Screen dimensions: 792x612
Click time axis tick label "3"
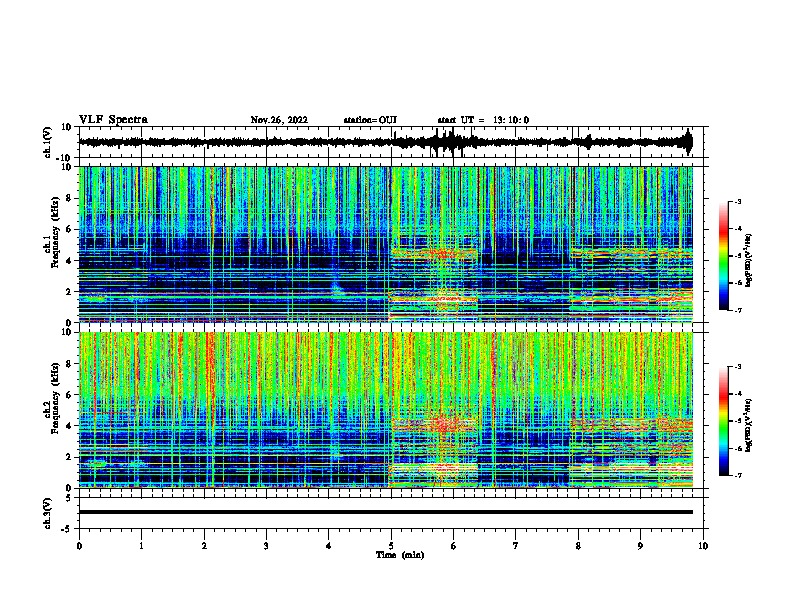(x=266, y=546)
